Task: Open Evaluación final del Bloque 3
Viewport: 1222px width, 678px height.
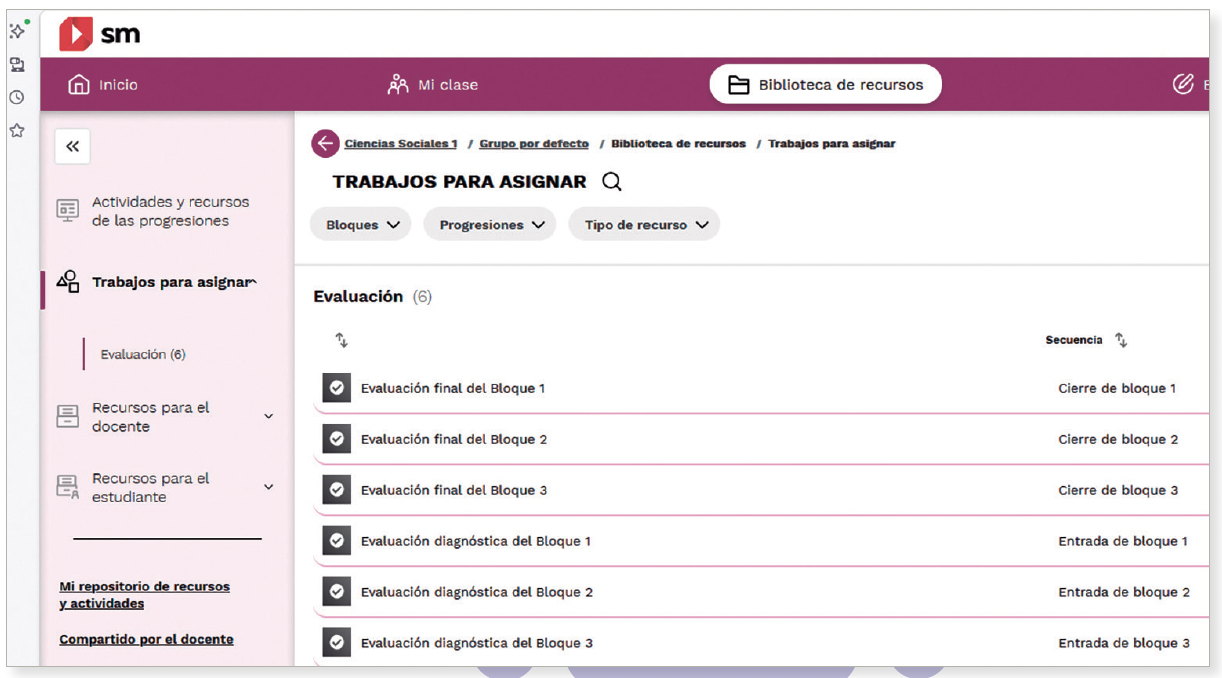Action: pos(454,490)
